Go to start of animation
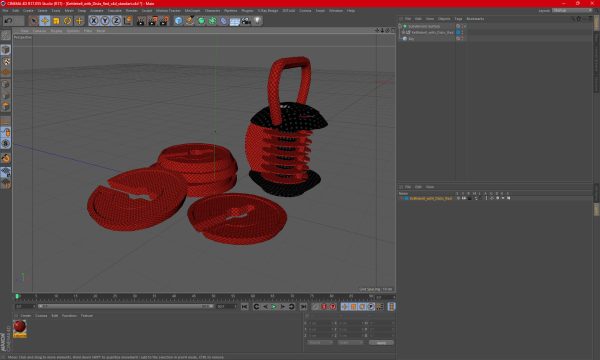The image size is (600, 360). click(245, 307)
